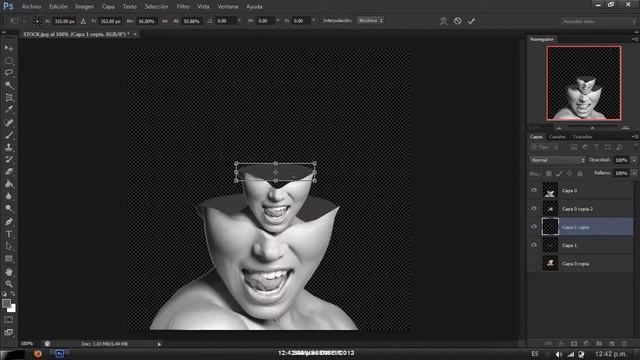Open the blend mode Normal dropdown

coord(558,160)
